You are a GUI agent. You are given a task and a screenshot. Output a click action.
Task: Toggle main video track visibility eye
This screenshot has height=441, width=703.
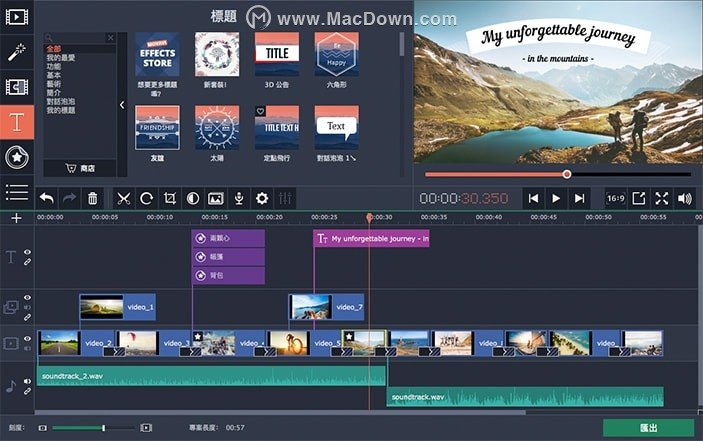coord(27,339)
